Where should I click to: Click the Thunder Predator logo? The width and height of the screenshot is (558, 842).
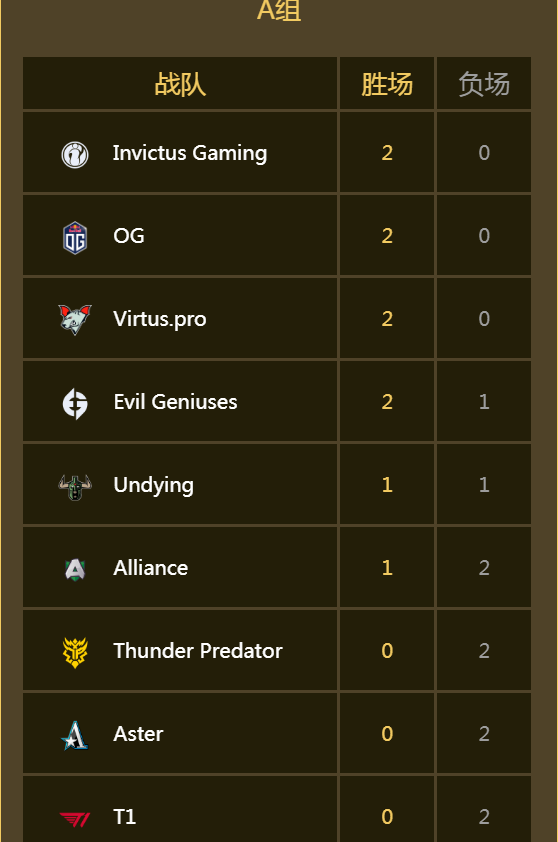[75, 652]
